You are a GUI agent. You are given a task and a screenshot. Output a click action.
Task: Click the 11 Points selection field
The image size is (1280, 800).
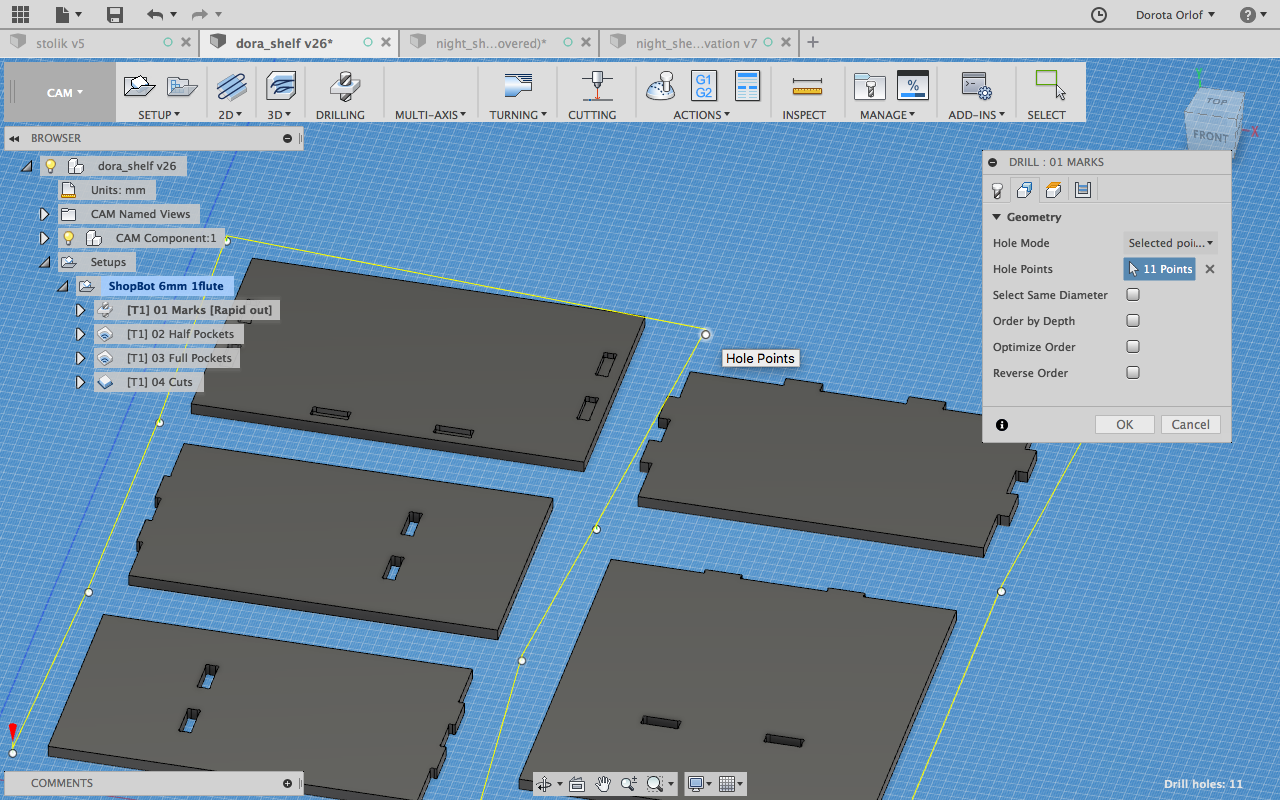[x=1159, y=269]
